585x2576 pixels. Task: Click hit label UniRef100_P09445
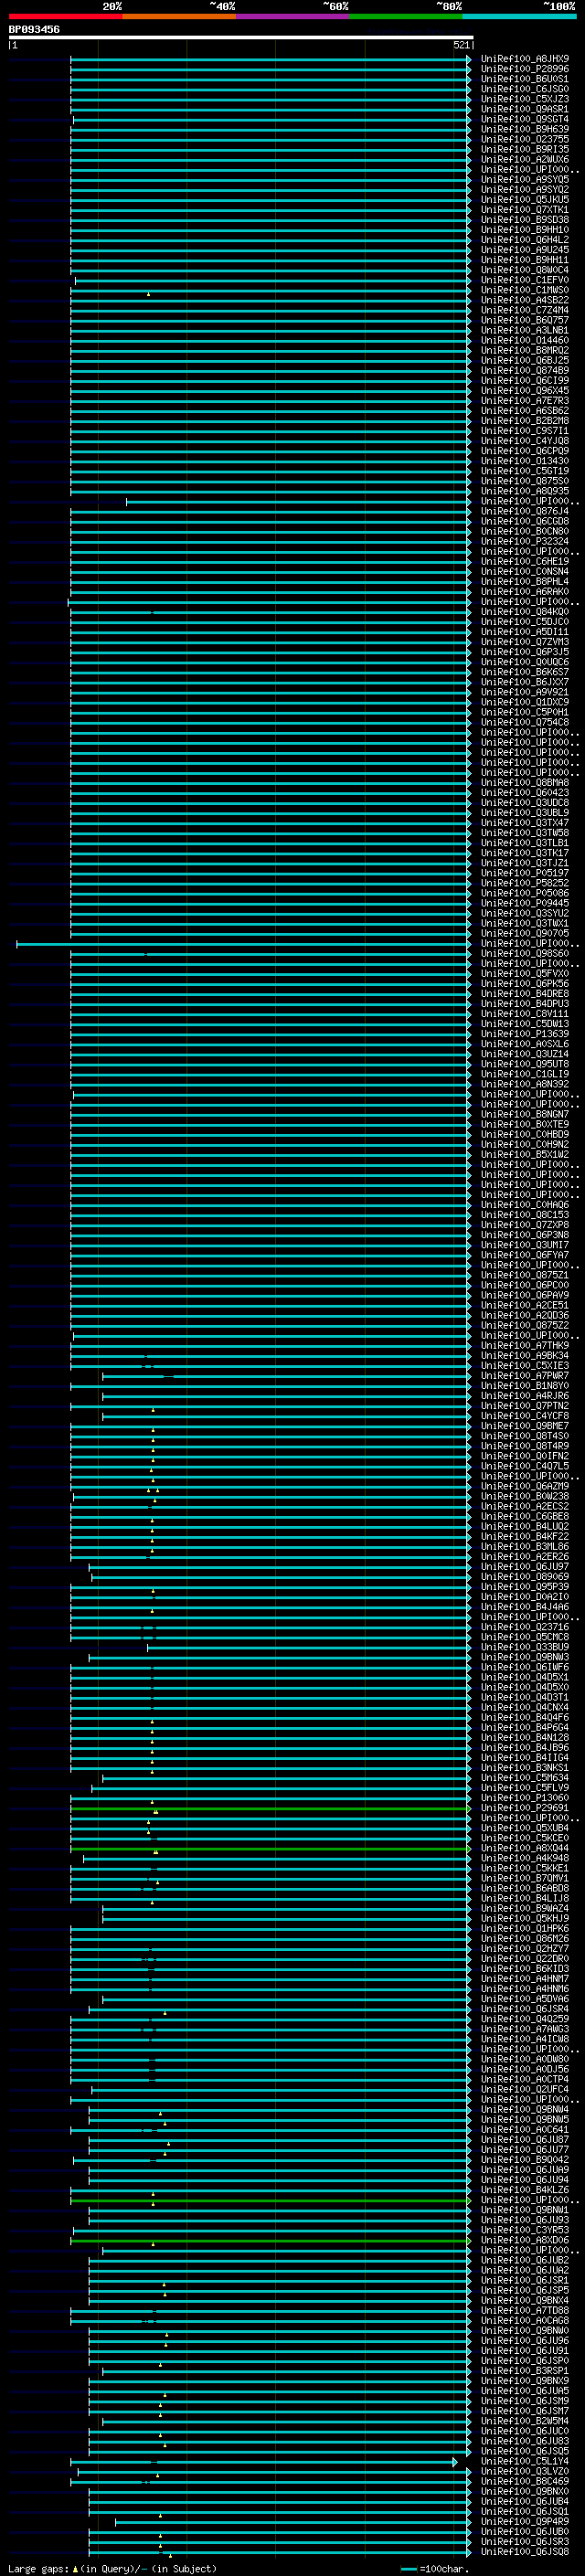pos(524,903)
